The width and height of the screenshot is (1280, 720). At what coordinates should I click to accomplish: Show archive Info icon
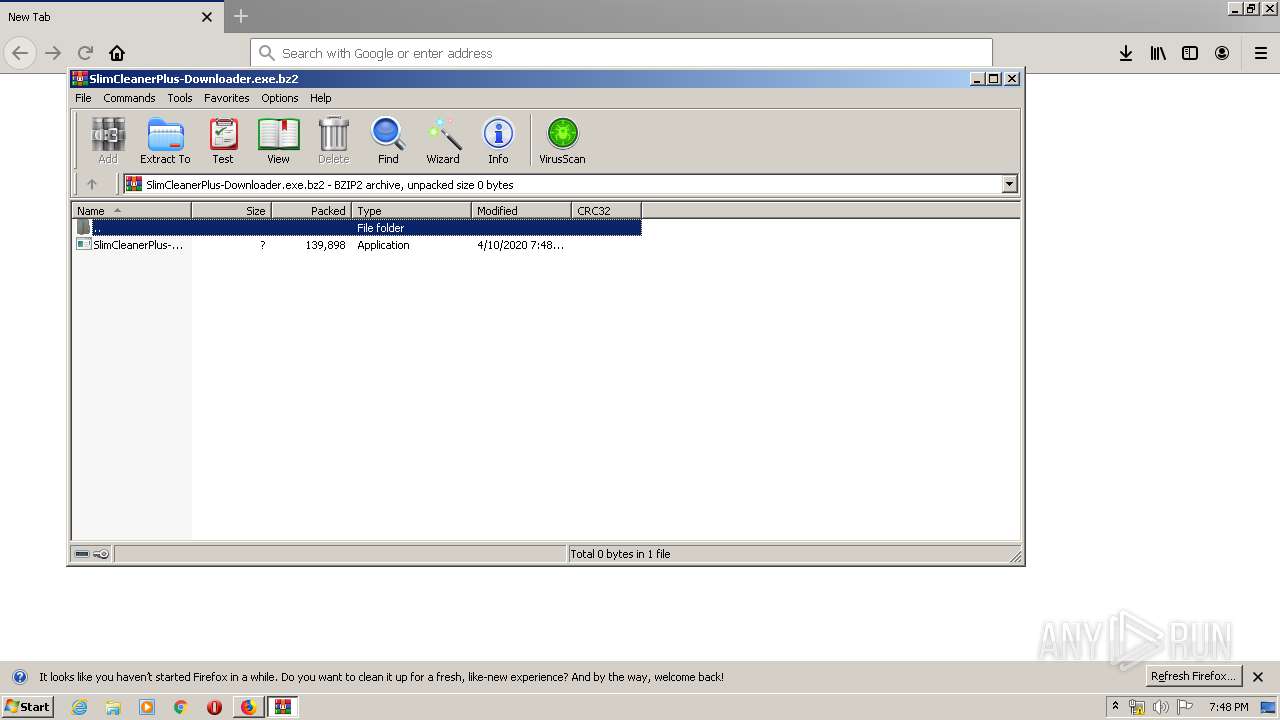[x=498, y=140]
